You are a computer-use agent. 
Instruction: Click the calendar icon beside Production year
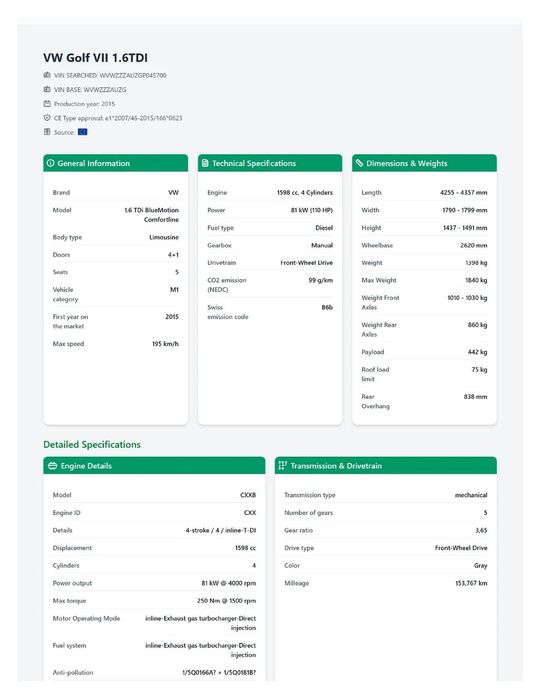[47, 103]
